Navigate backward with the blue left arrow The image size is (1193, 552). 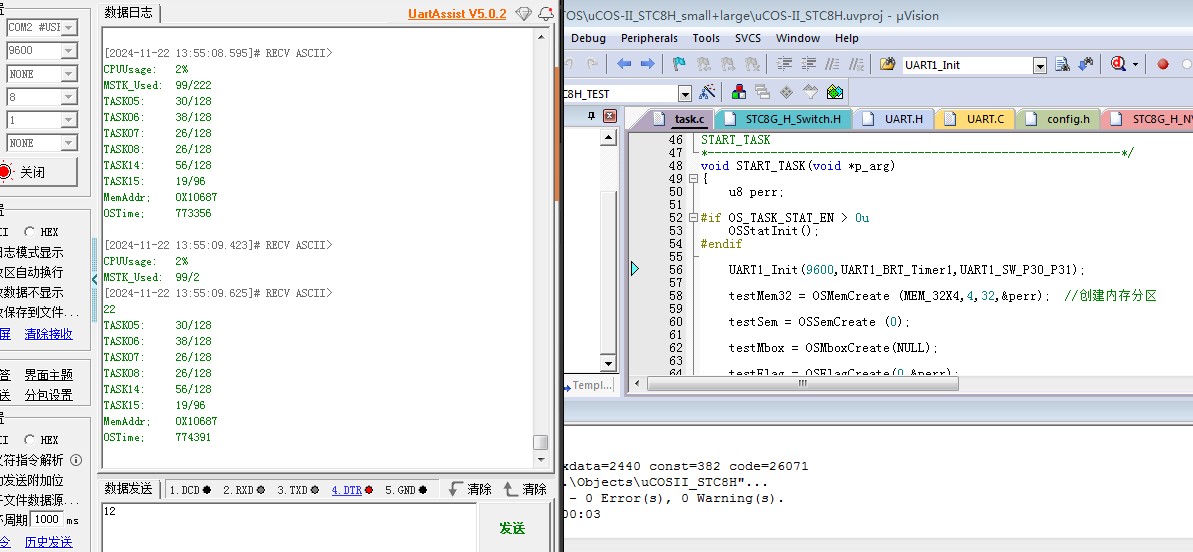tap(624, 65)
